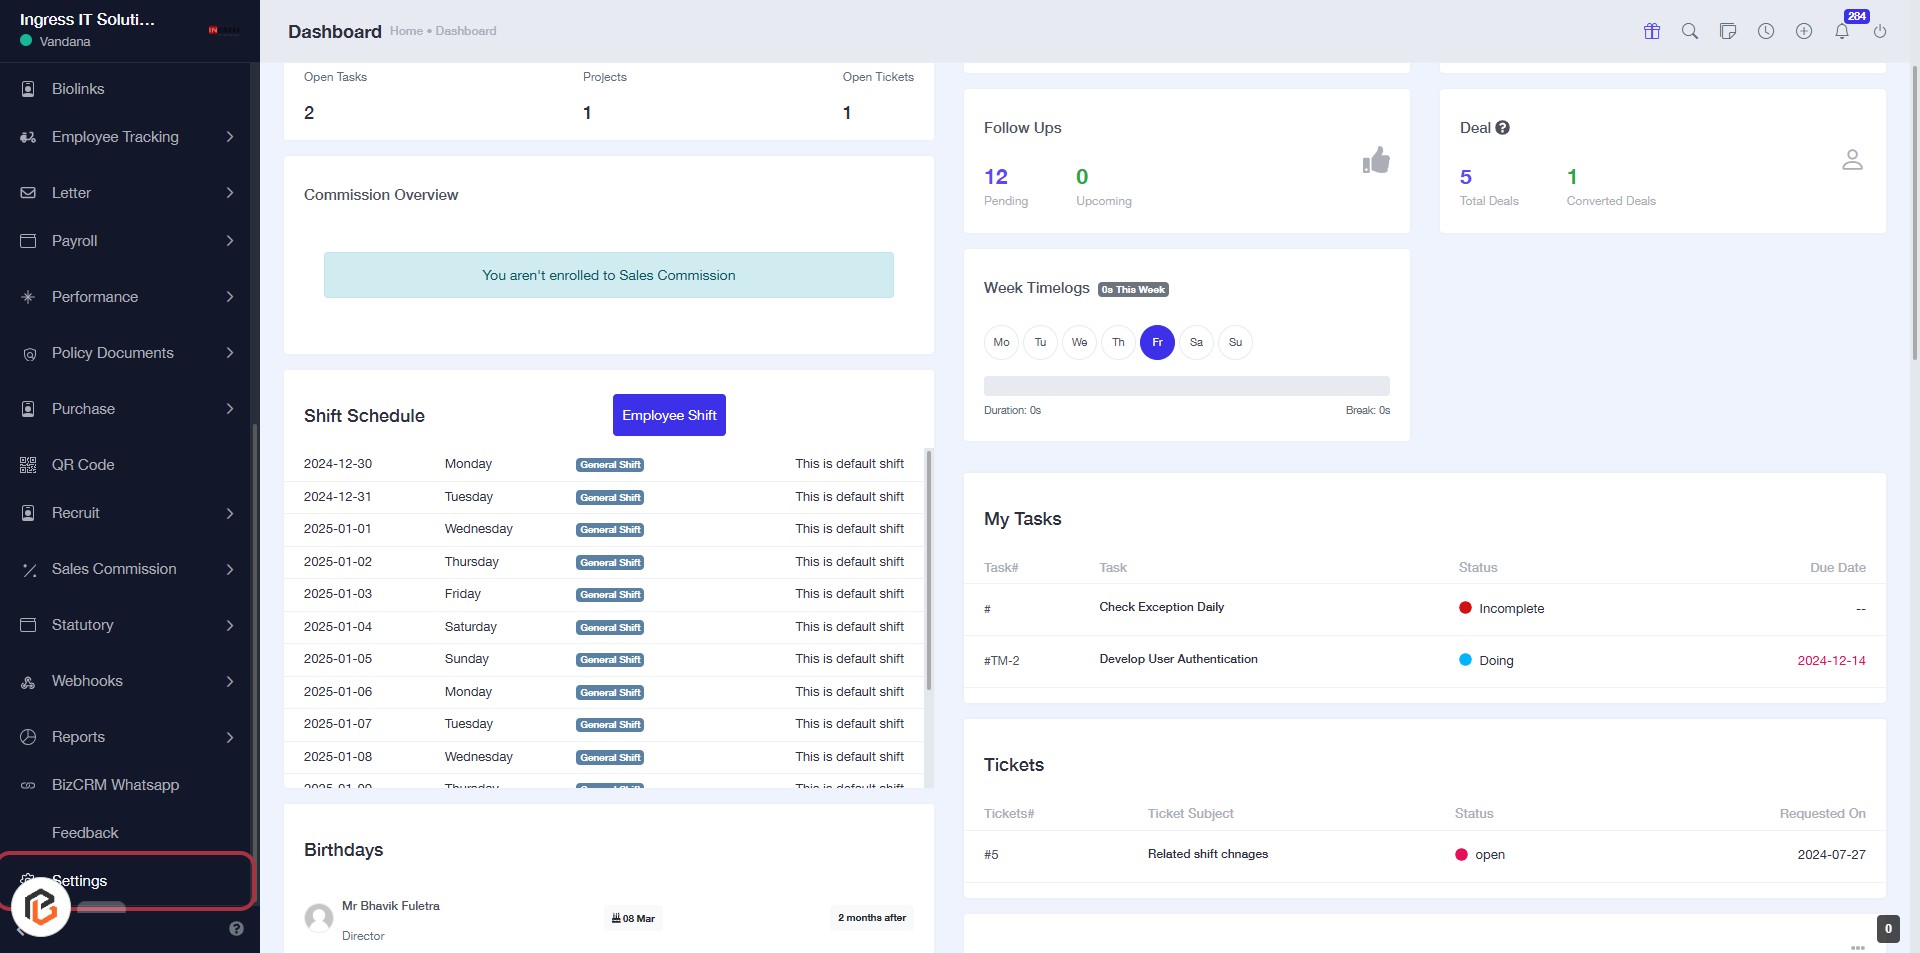Image resolution: width=1920 pixels, height=953 pixels.
Task: Open sticky notes icon in header
Action: pyautogui.click(x=1728, y=31)
